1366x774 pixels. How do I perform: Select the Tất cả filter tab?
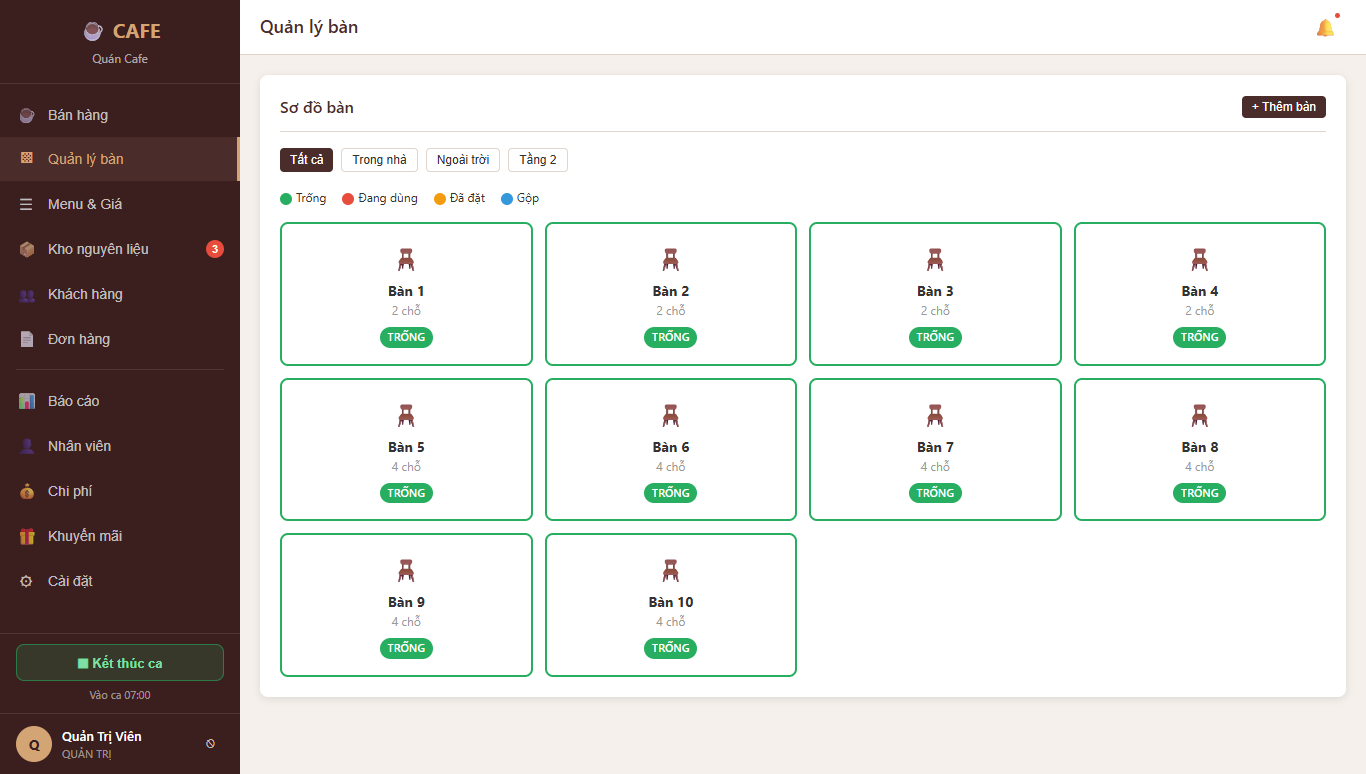pyautogui.click(x=306, y=160)
